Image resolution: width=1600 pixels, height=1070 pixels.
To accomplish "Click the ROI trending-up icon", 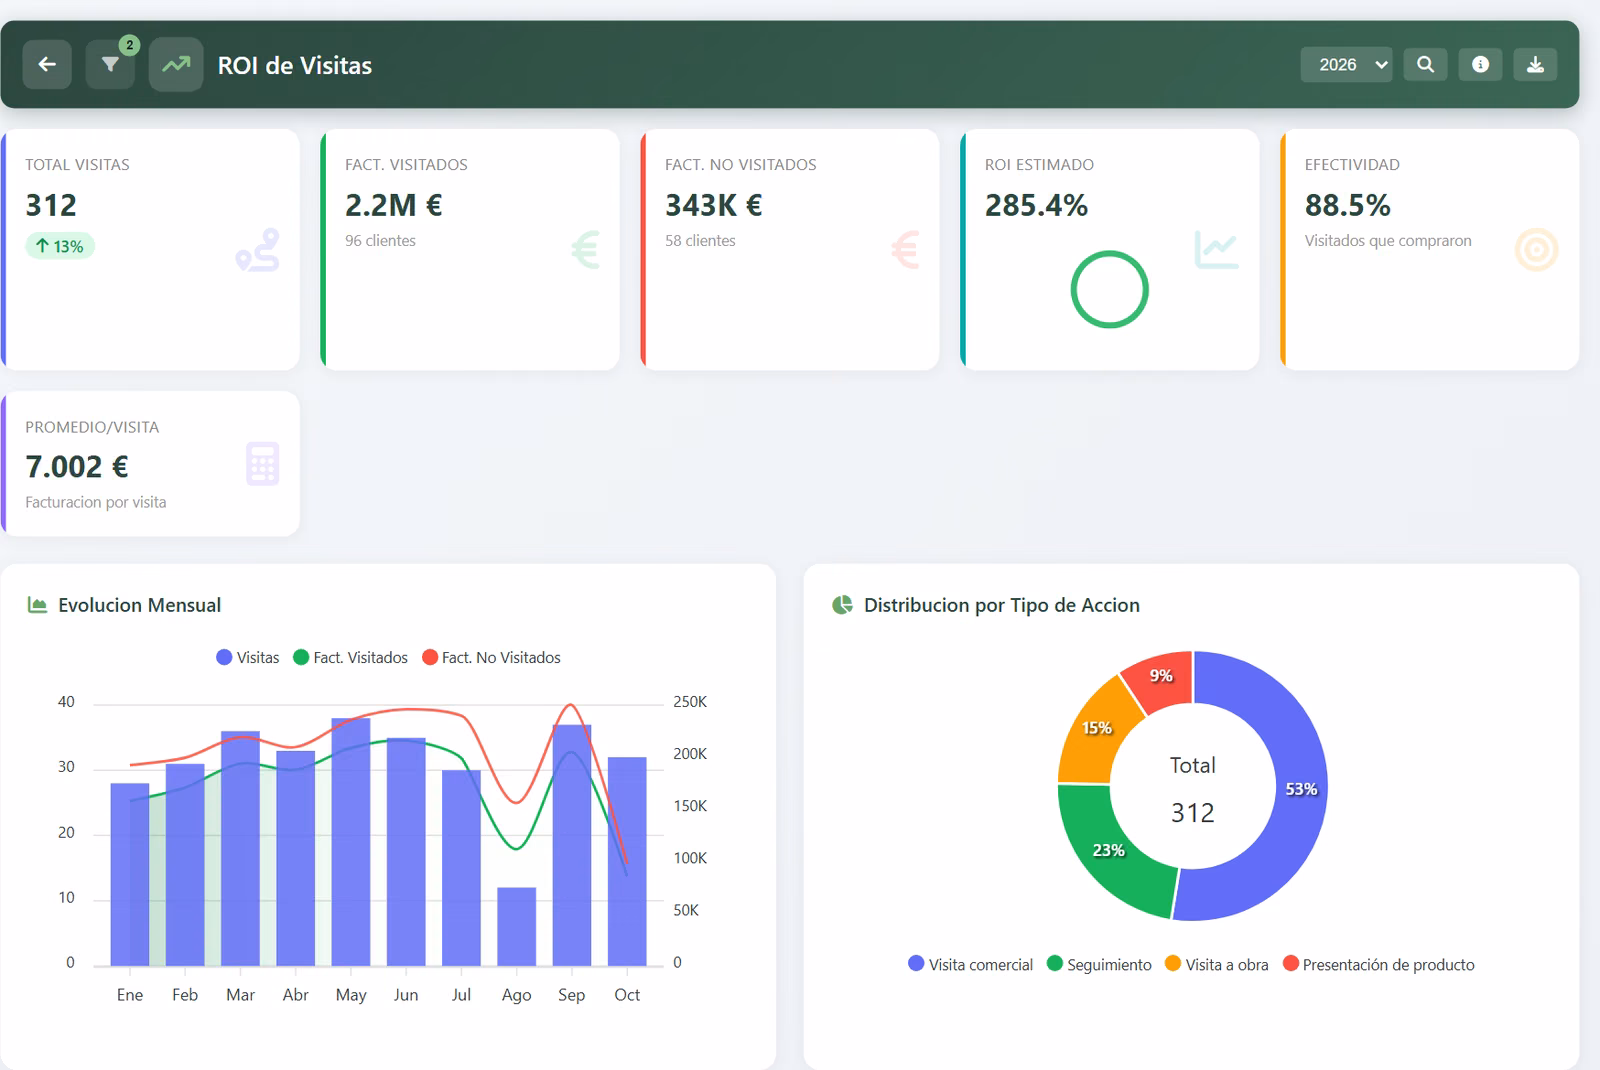I will (176, 65).
